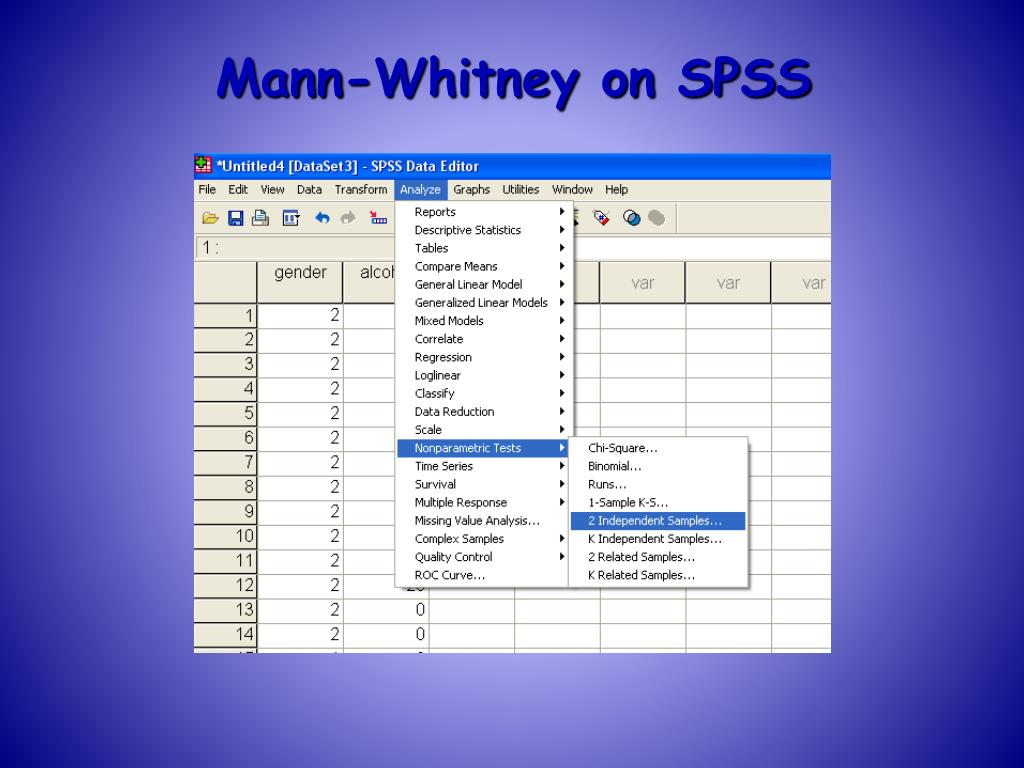Expand the Correlate submenu
The height and width of the screenshot is (768, 1024).
[x=484, y=339]
